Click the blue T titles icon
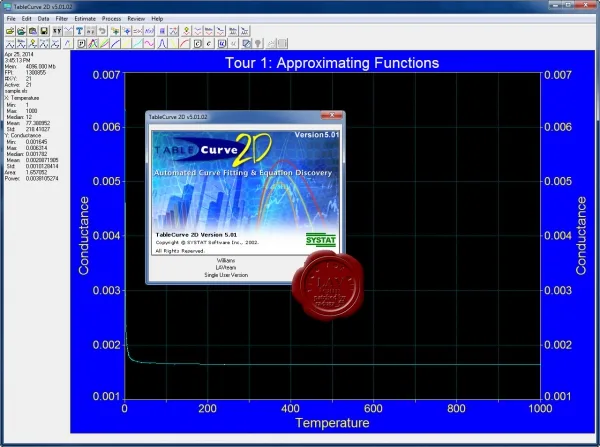The image size is (600, 447). [79, 31]
